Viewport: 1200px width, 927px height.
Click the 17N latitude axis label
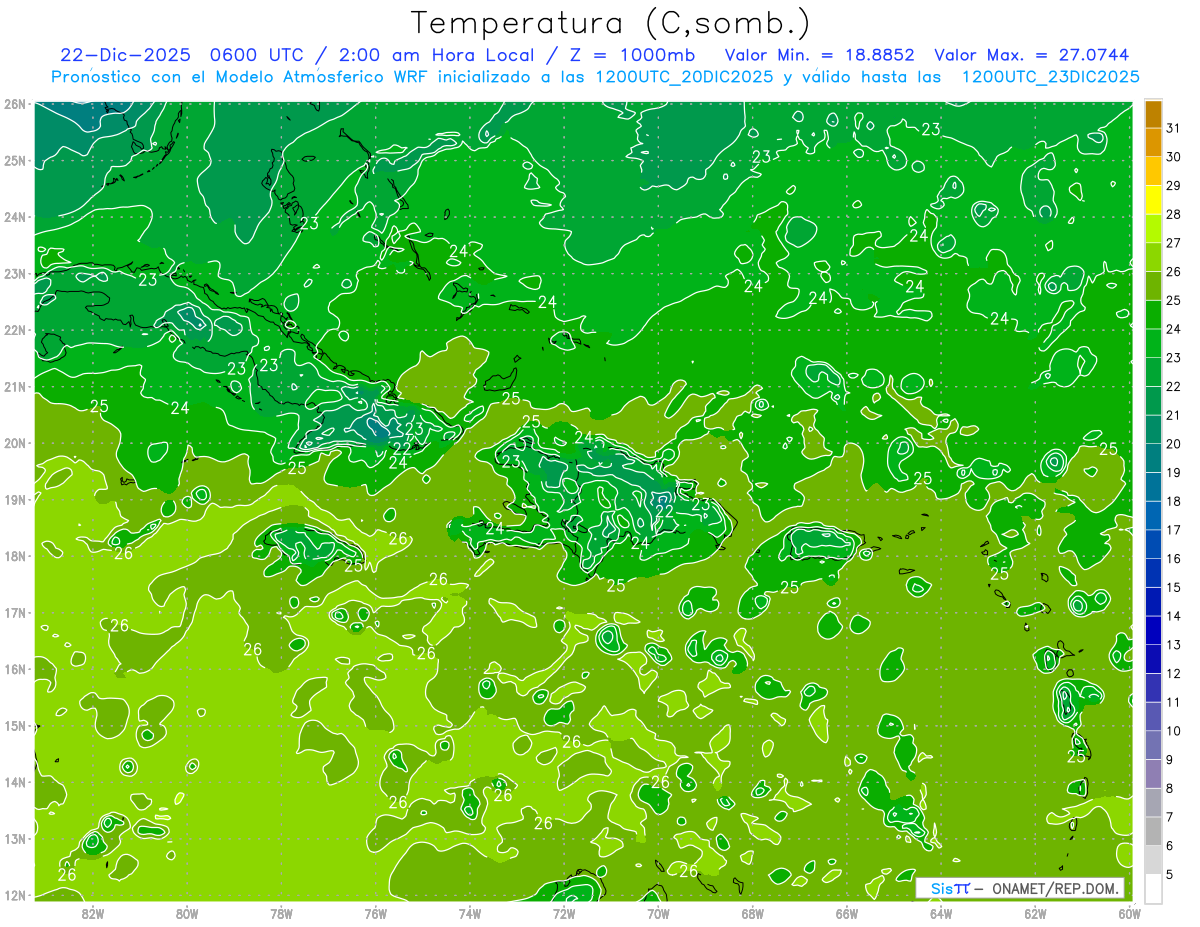click(14, 612)
